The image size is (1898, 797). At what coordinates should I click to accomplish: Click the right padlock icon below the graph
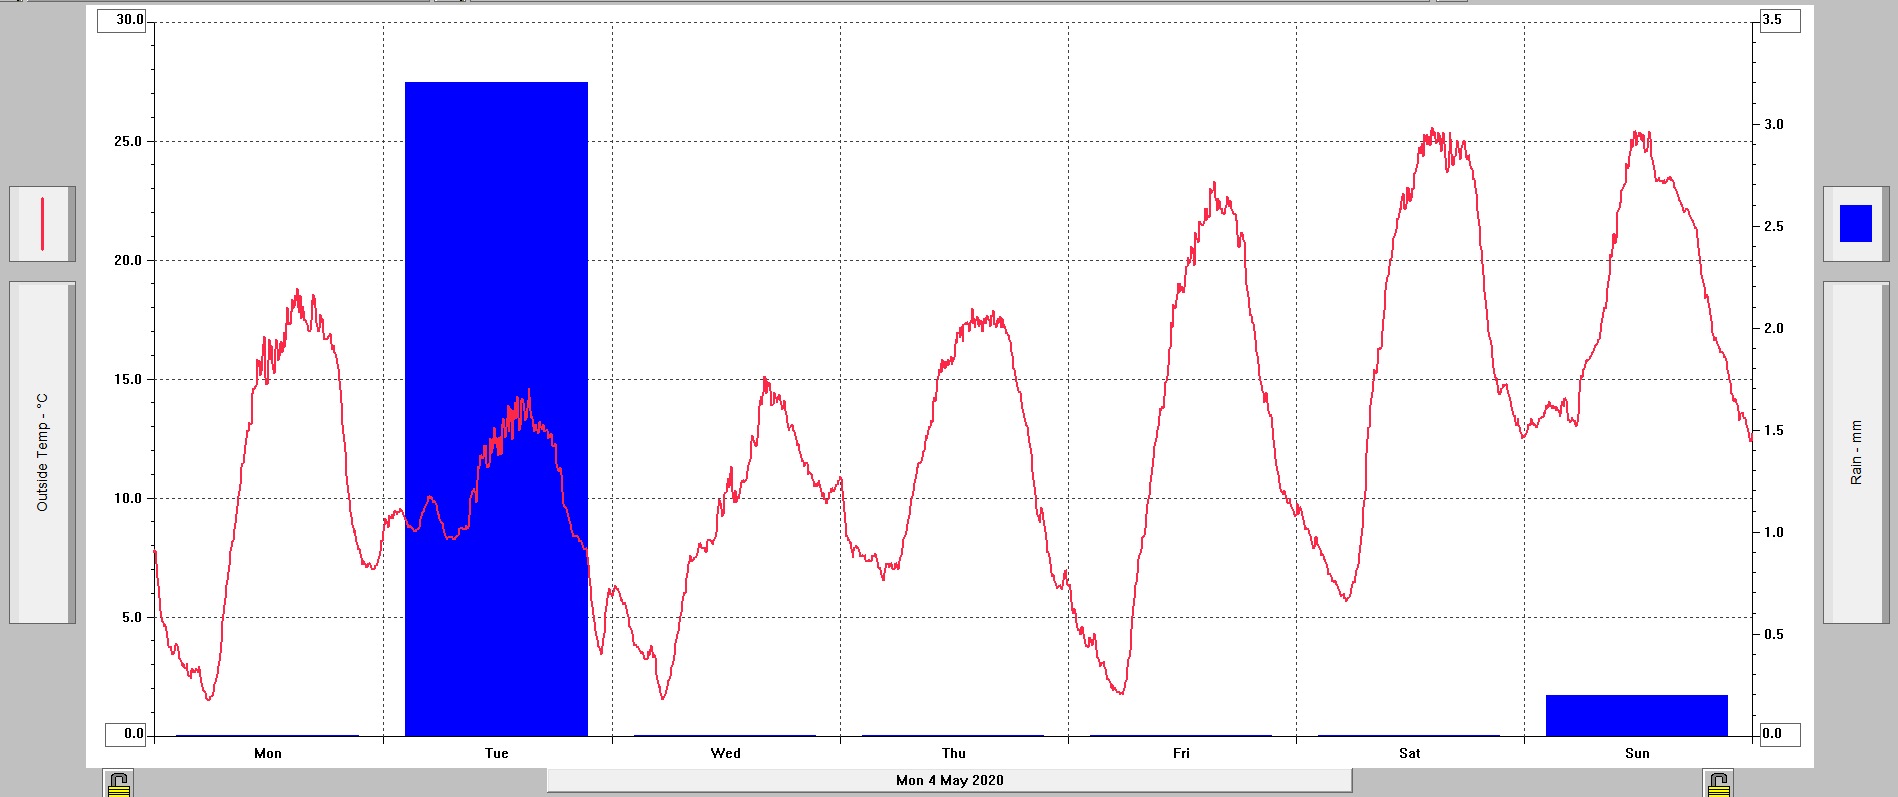click(x=1718, y=783)
